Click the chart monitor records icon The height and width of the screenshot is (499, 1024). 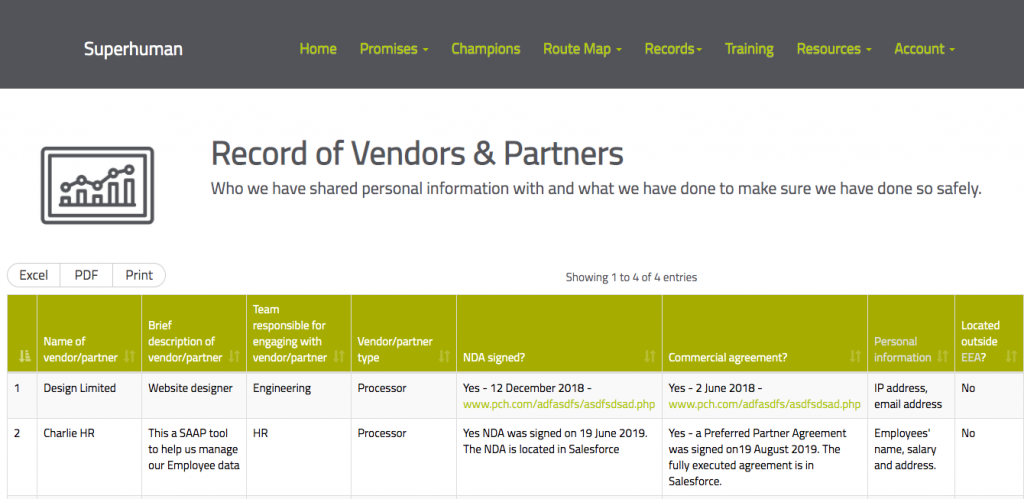click(97, 185)
